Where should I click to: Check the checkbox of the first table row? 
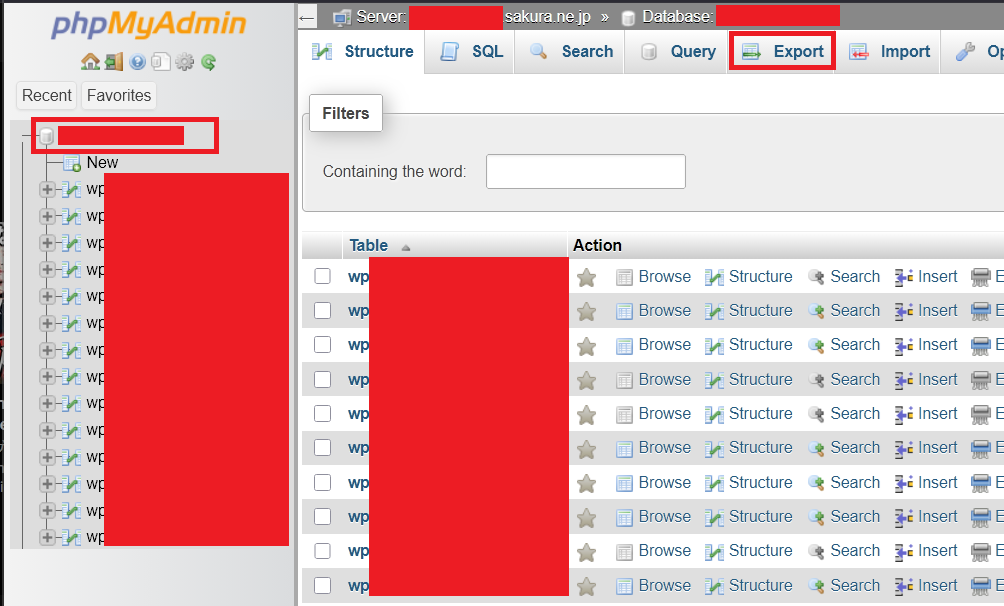pyautogui.click(x=322, y=277)
